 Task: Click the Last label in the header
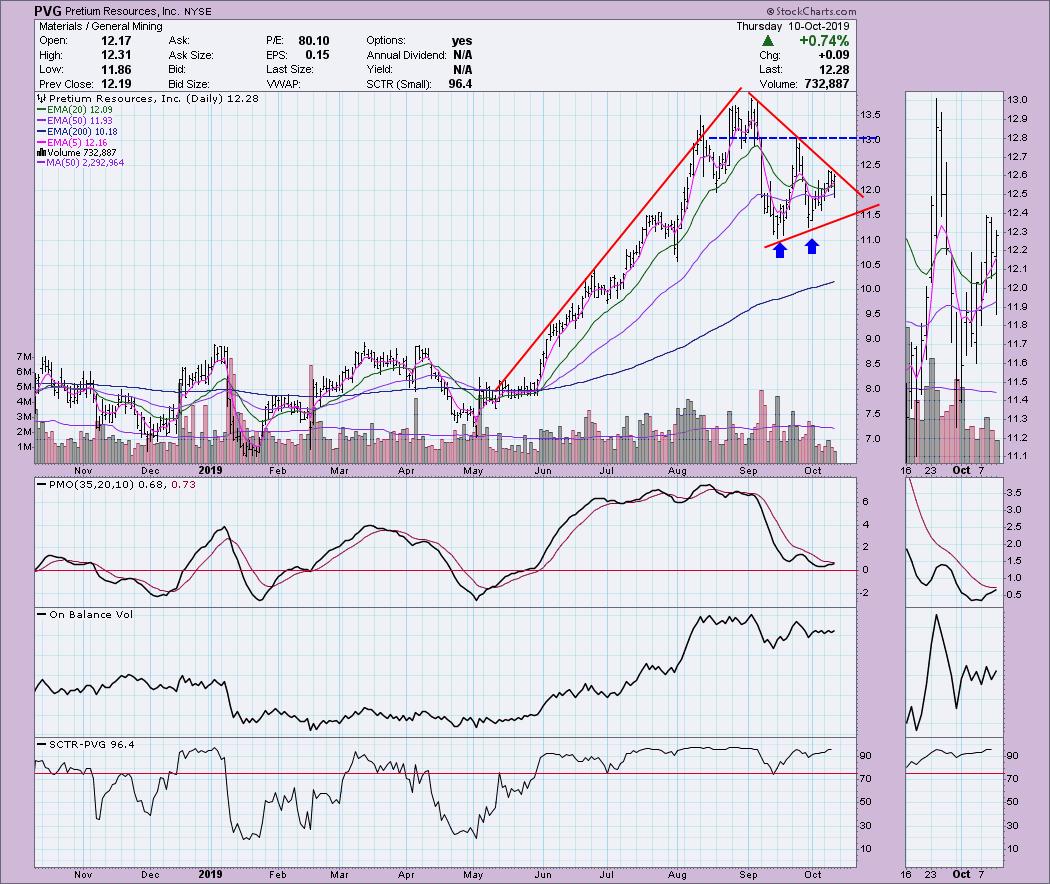[771, 70]
